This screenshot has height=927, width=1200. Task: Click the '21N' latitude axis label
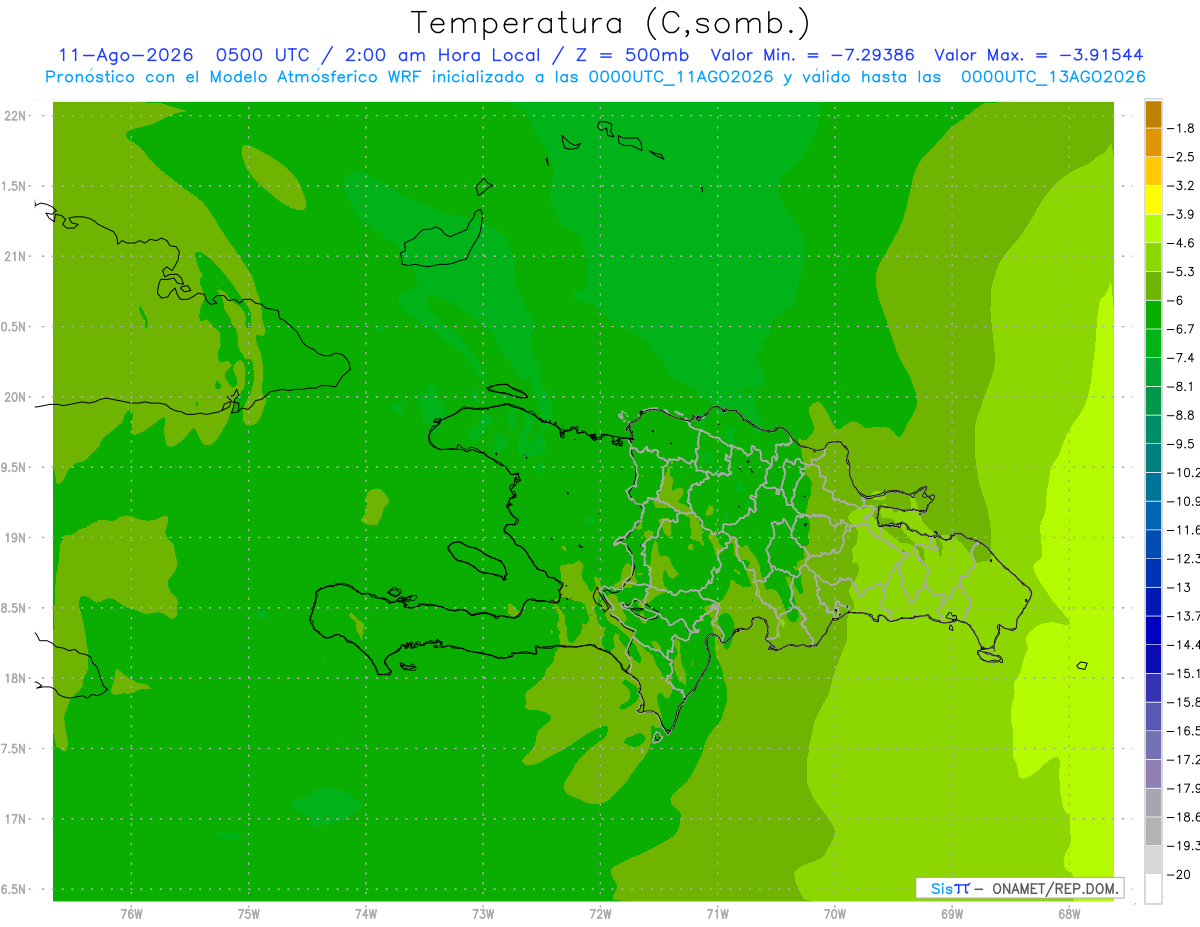point(17,257)
